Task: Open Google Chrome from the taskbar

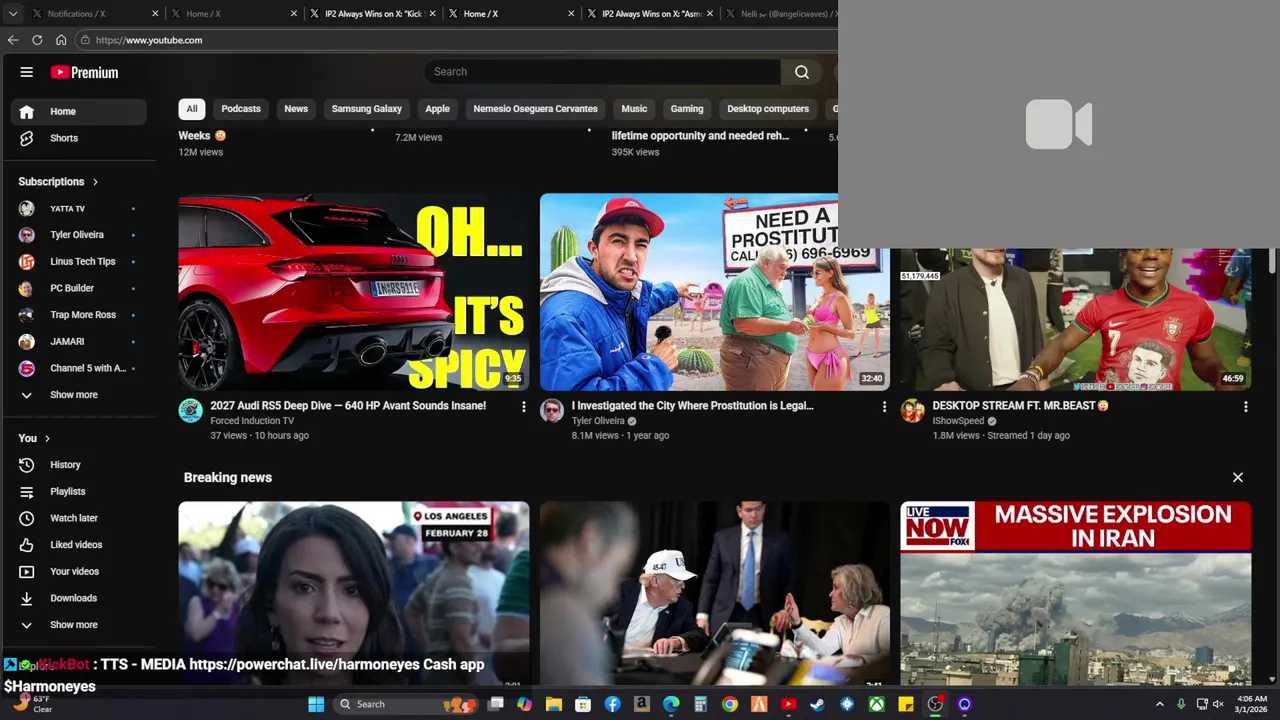Action: 730,704
